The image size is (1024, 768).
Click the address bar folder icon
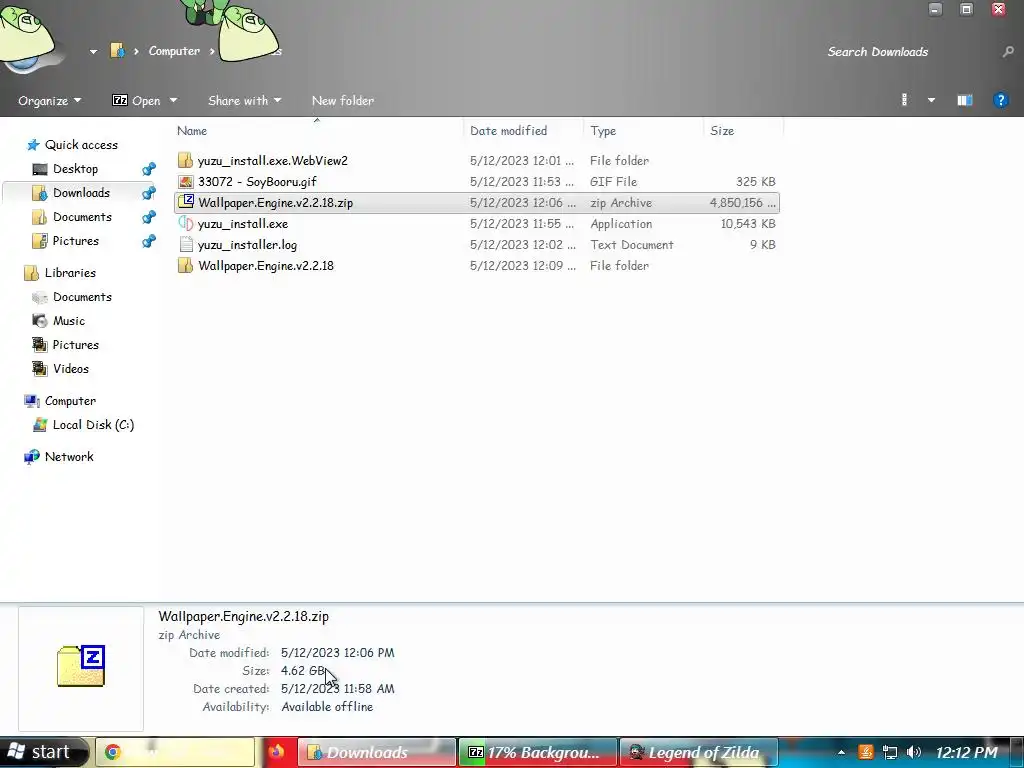(x=117, y=50)
